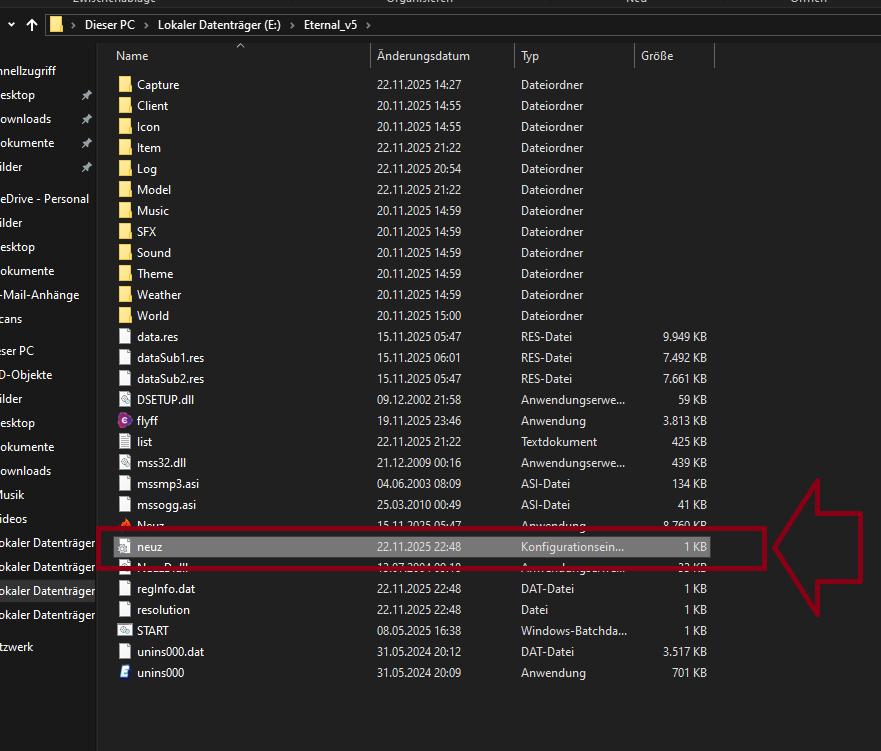This screenshot has width=881, height=751.
Task: Open the flyff application icon
Action: [125, 420]
